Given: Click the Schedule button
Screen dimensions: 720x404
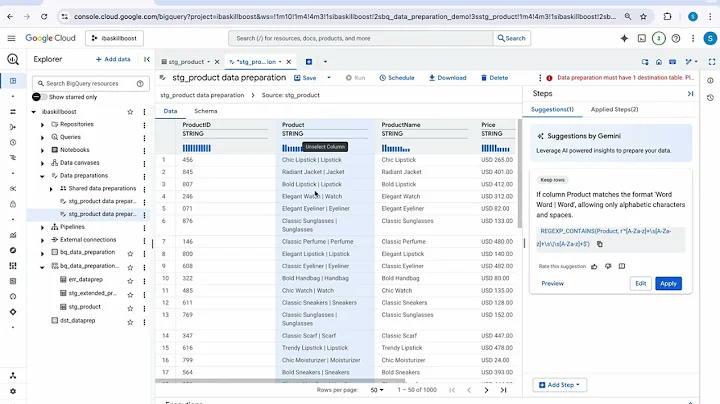Looking at the screenshot, I should pos(397,78).
